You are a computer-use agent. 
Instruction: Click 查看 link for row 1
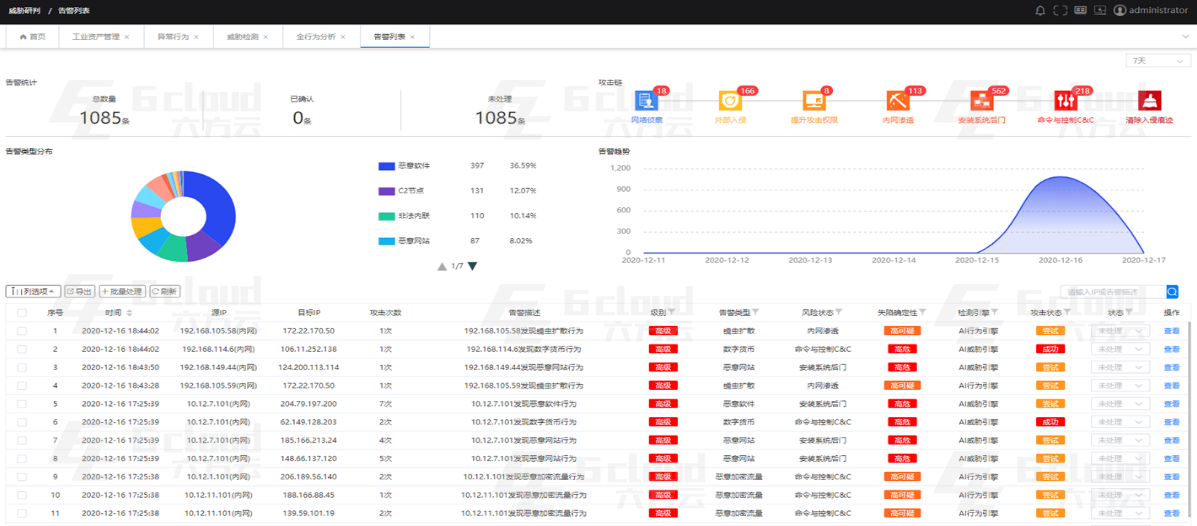coord(1171,331)
